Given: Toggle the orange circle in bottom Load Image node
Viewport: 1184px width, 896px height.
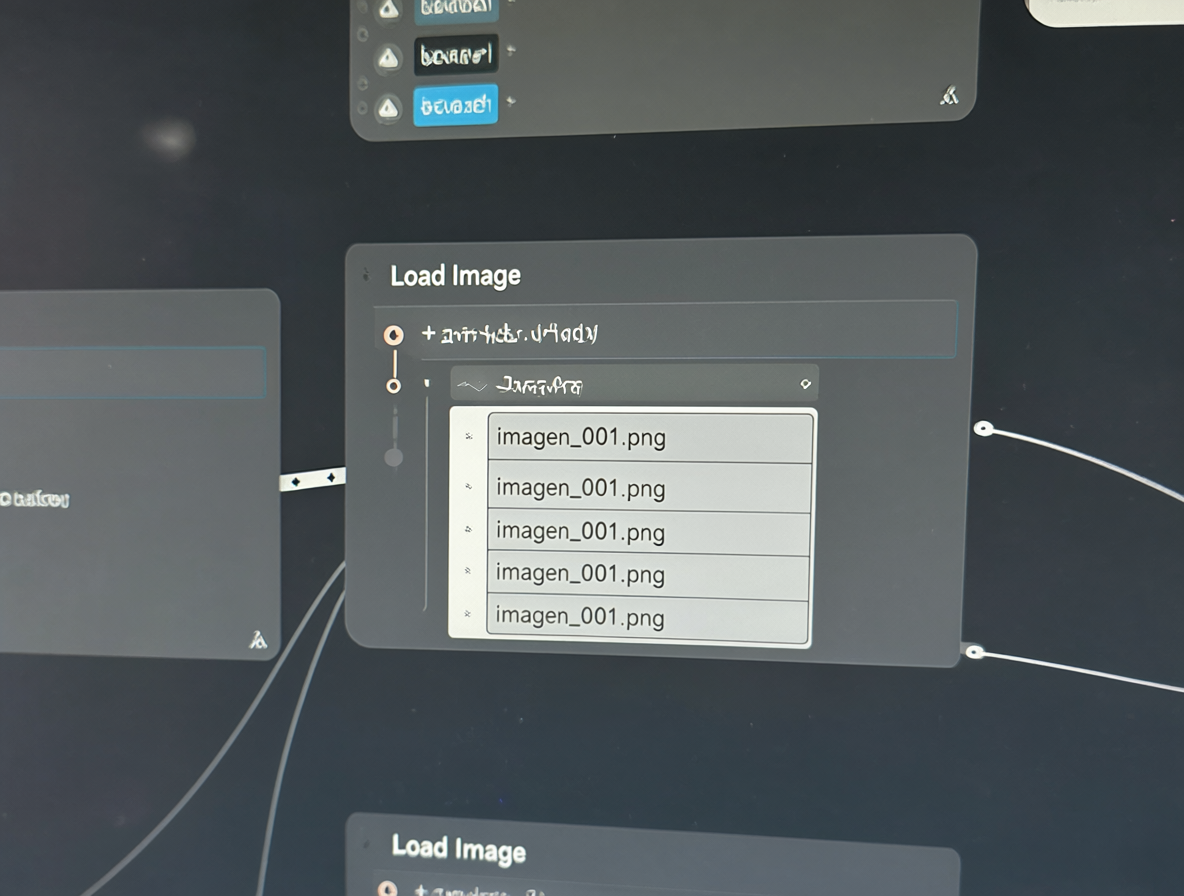Looking at the screenshot, I should [387, 888].
